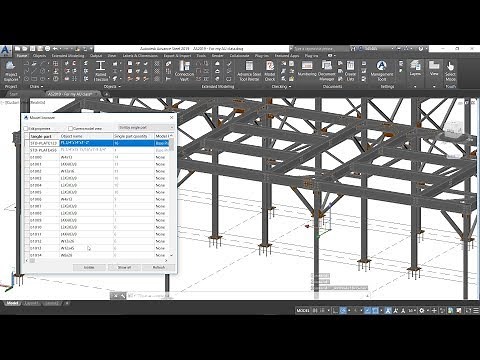Click the leftmost button beside Show all

(x=89, y=268)
